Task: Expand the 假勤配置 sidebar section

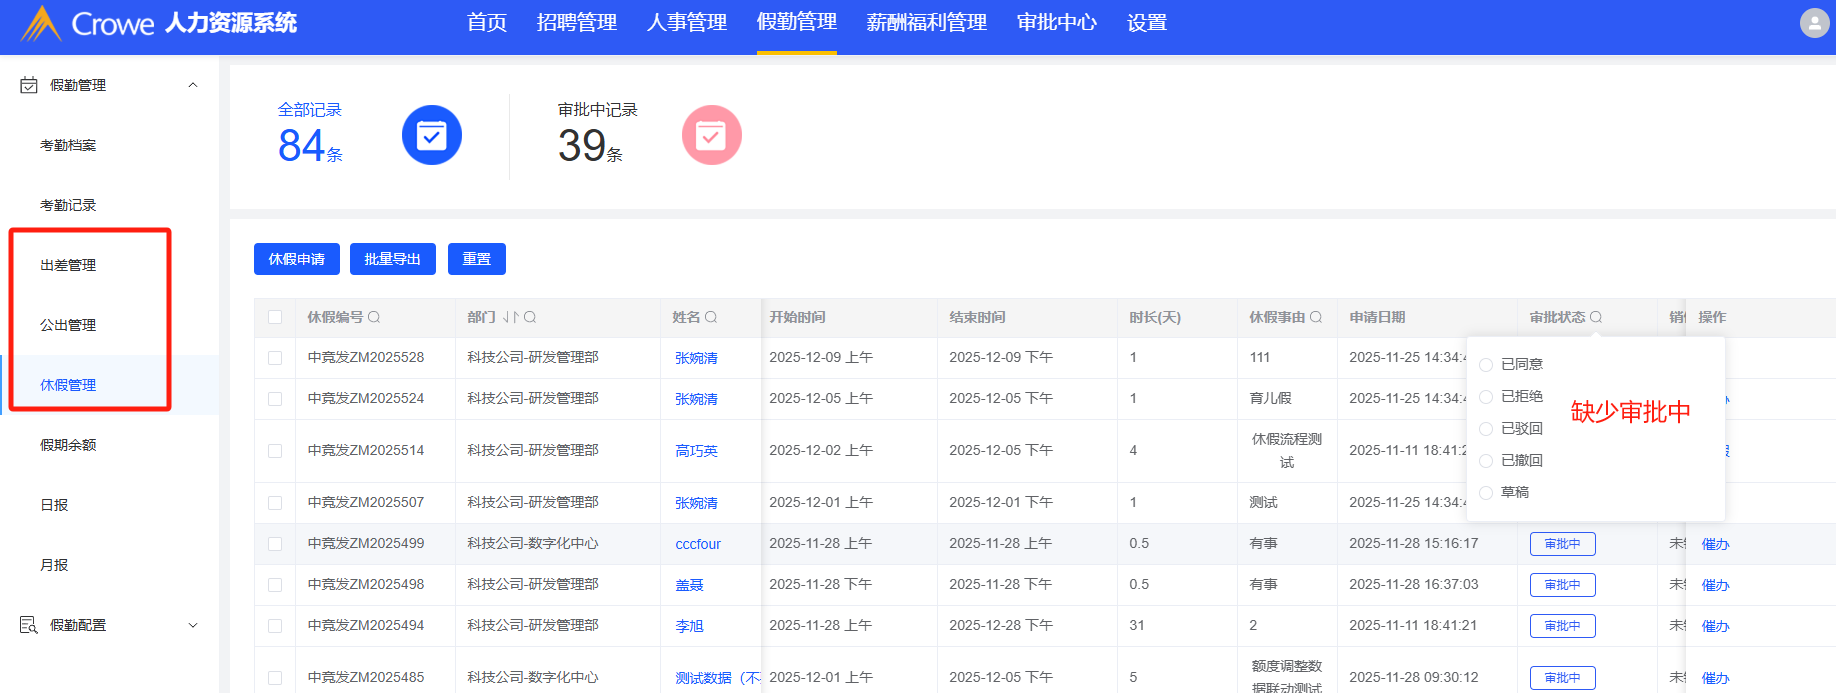Action: pyautogui.click(x=193, y=625)
